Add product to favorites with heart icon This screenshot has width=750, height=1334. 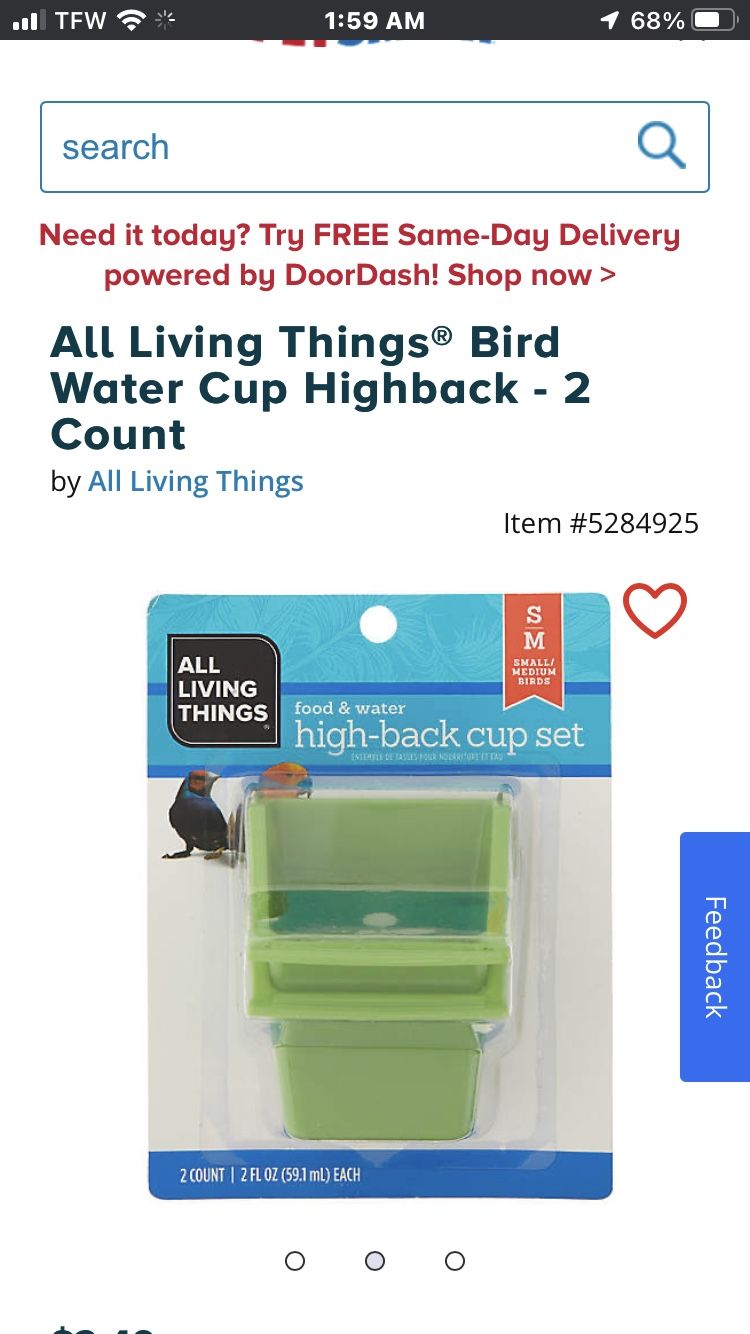click(655, 610)
